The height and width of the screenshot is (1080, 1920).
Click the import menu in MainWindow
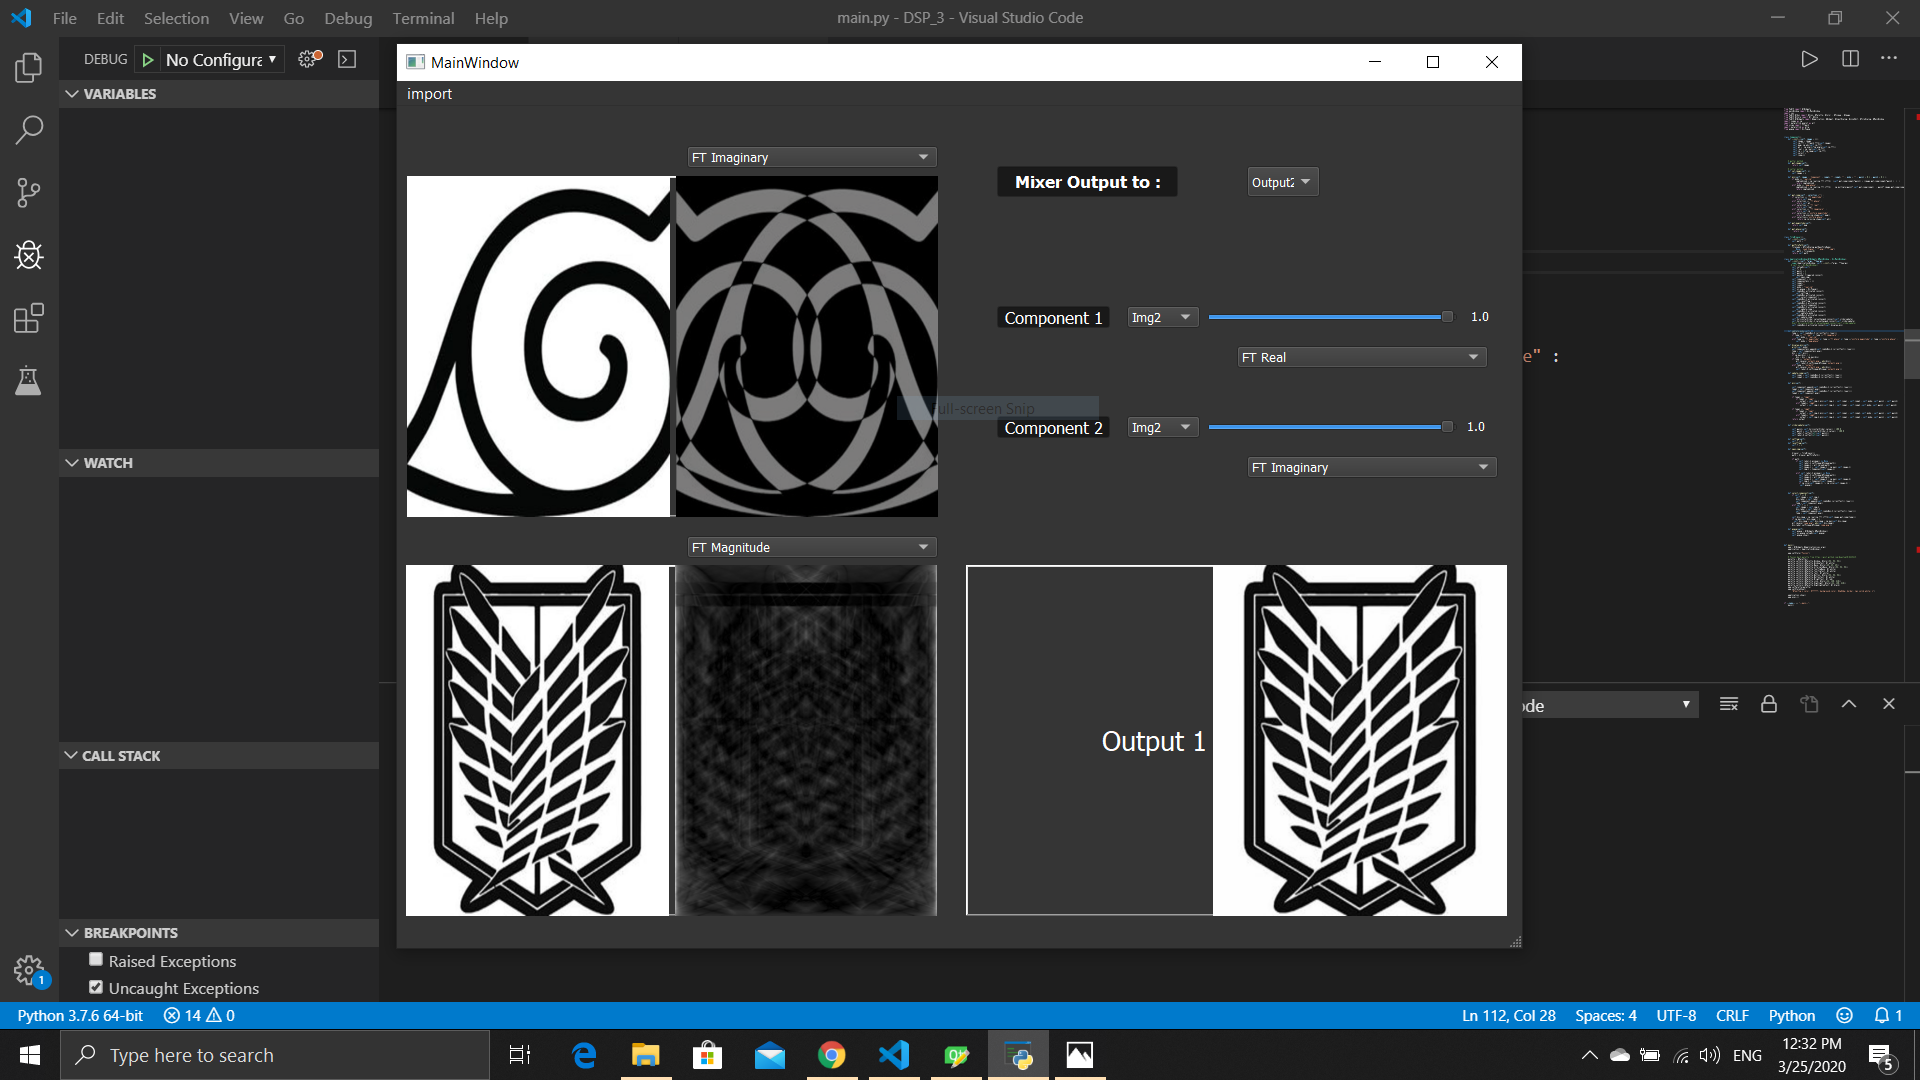point(429,94)
